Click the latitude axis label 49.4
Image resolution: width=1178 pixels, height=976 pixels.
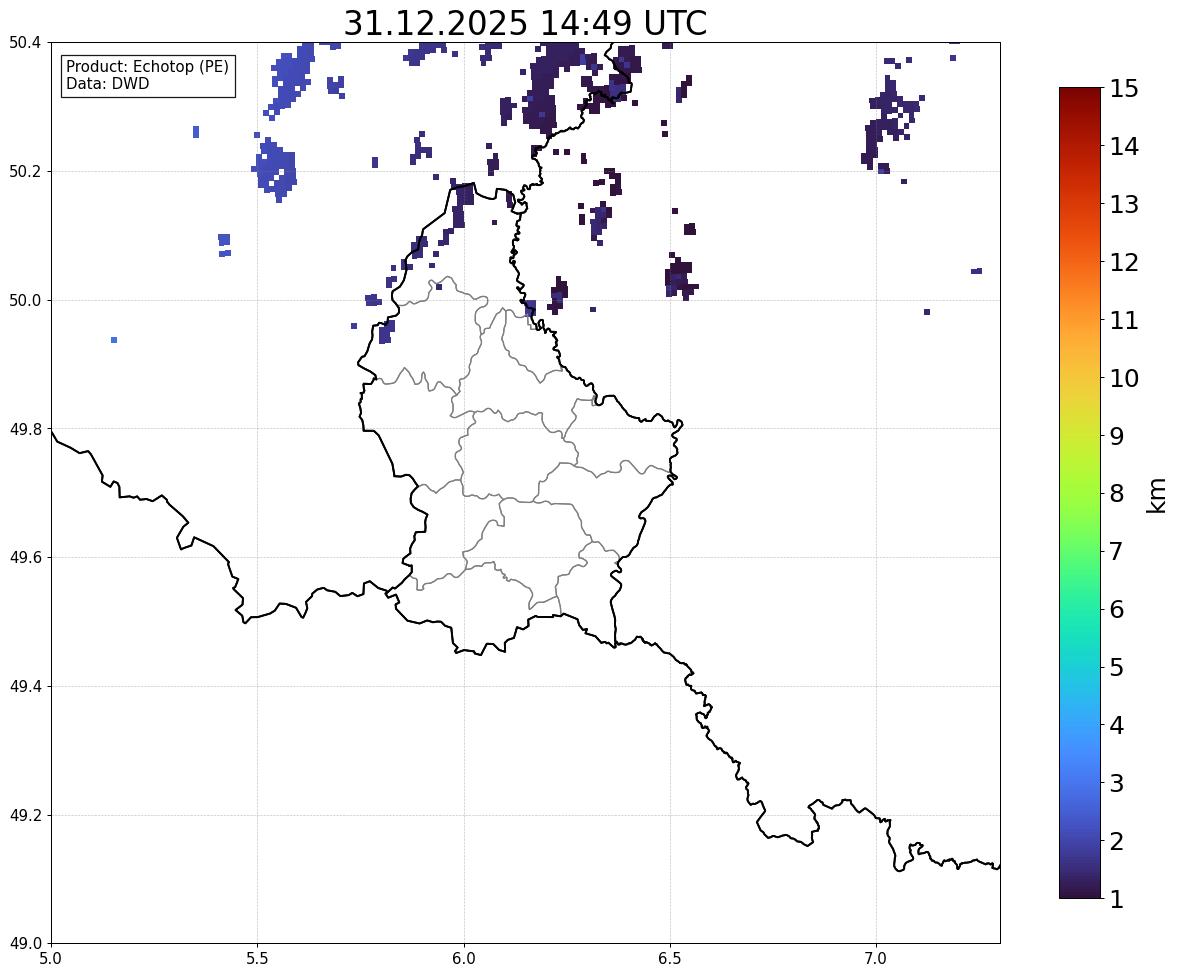[x=24, y=686]
